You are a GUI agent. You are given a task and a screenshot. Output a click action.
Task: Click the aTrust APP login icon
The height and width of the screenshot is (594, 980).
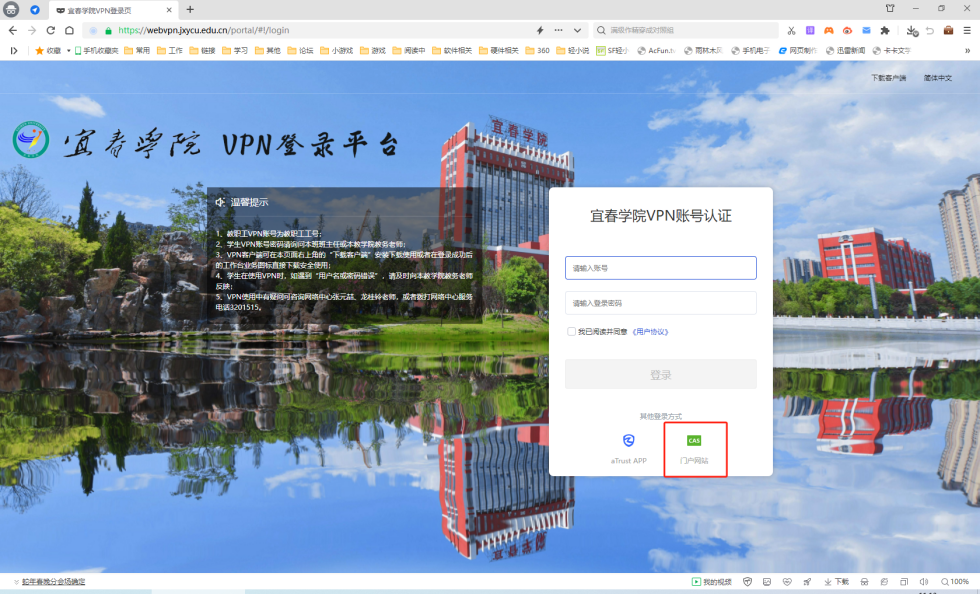coord(628,441)
